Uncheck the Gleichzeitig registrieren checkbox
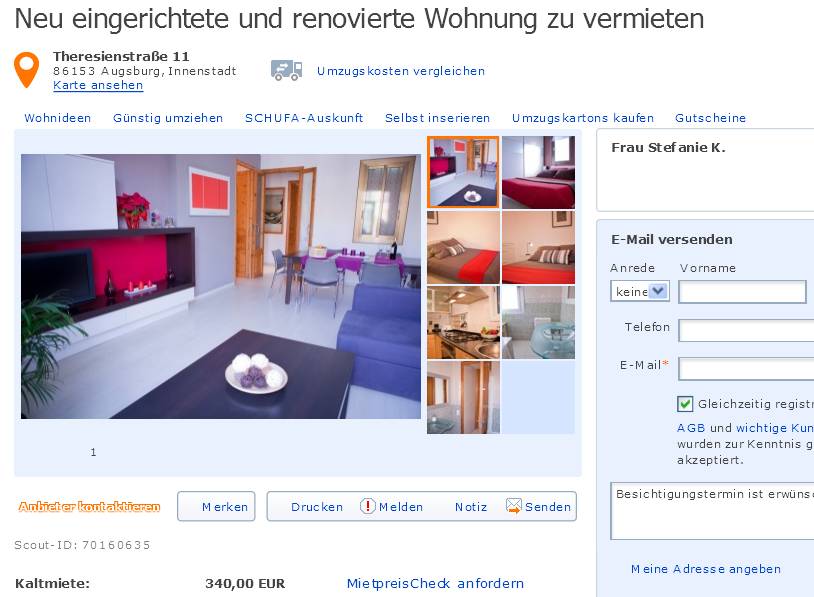This screenshot has height=597, width=814. point(685,404)
